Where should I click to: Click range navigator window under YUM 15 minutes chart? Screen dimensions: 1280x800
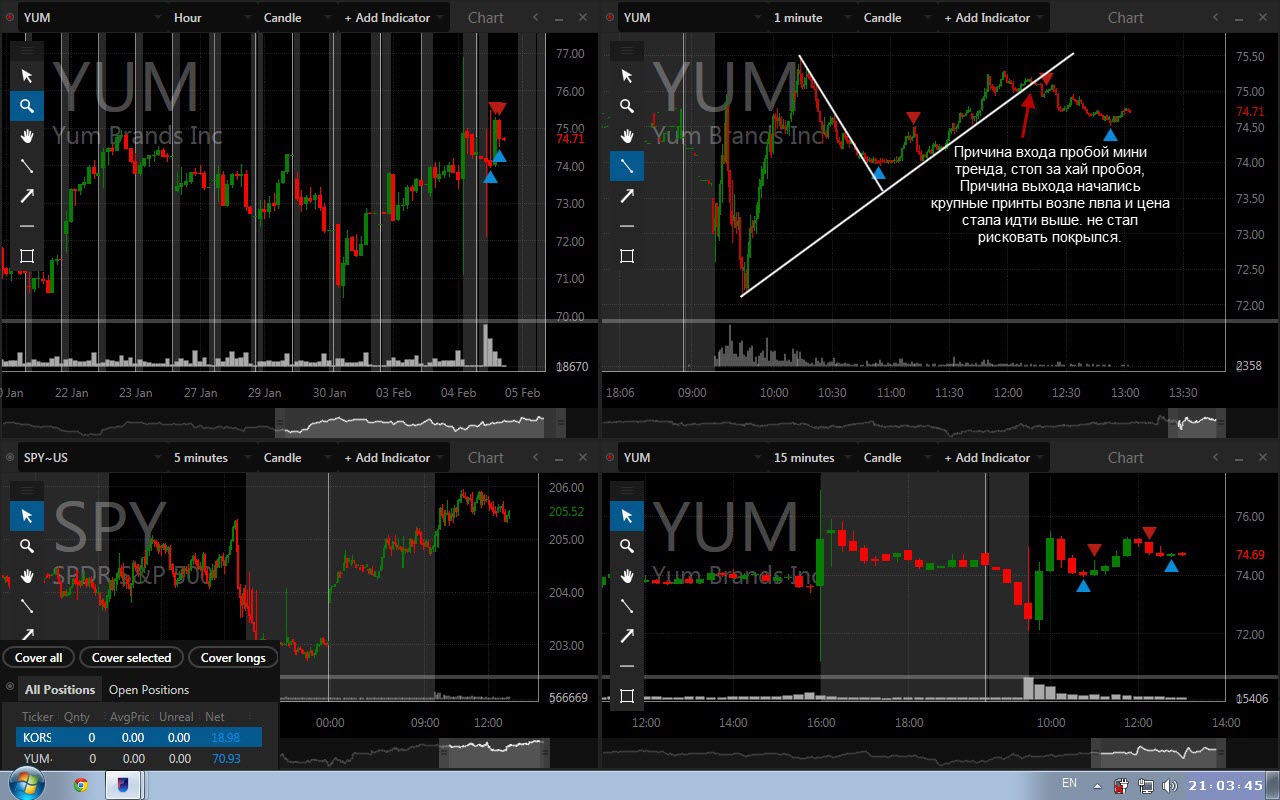[x=1158, y=753]
